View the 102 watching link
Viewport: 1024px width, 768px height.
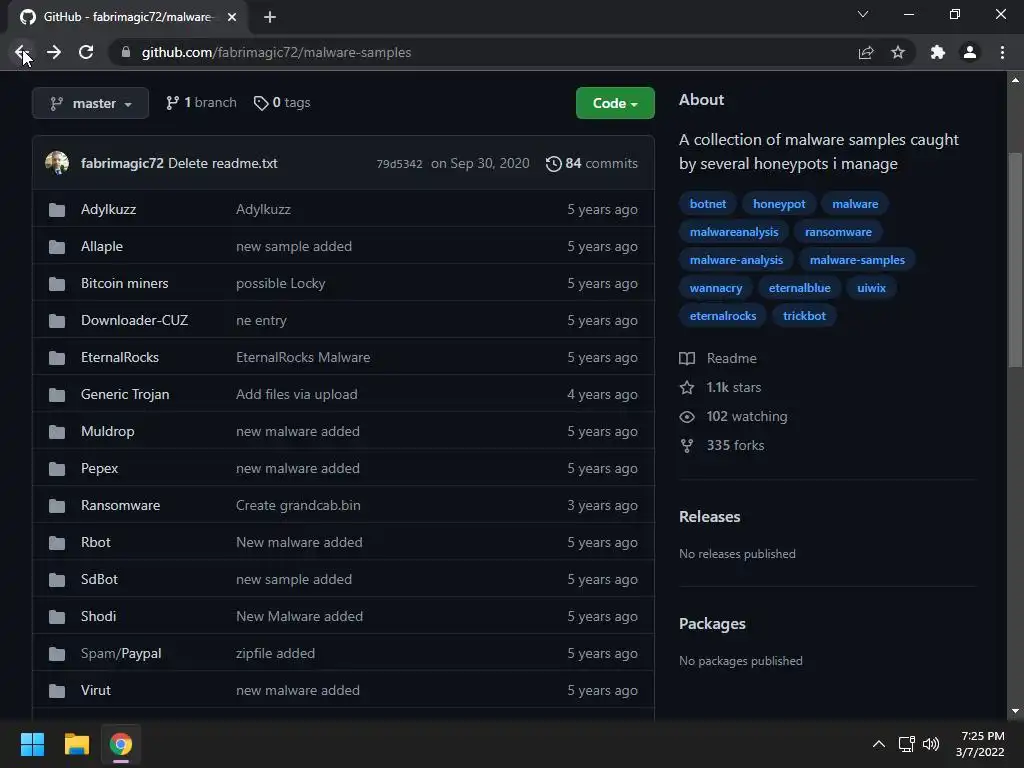[733, 417]
